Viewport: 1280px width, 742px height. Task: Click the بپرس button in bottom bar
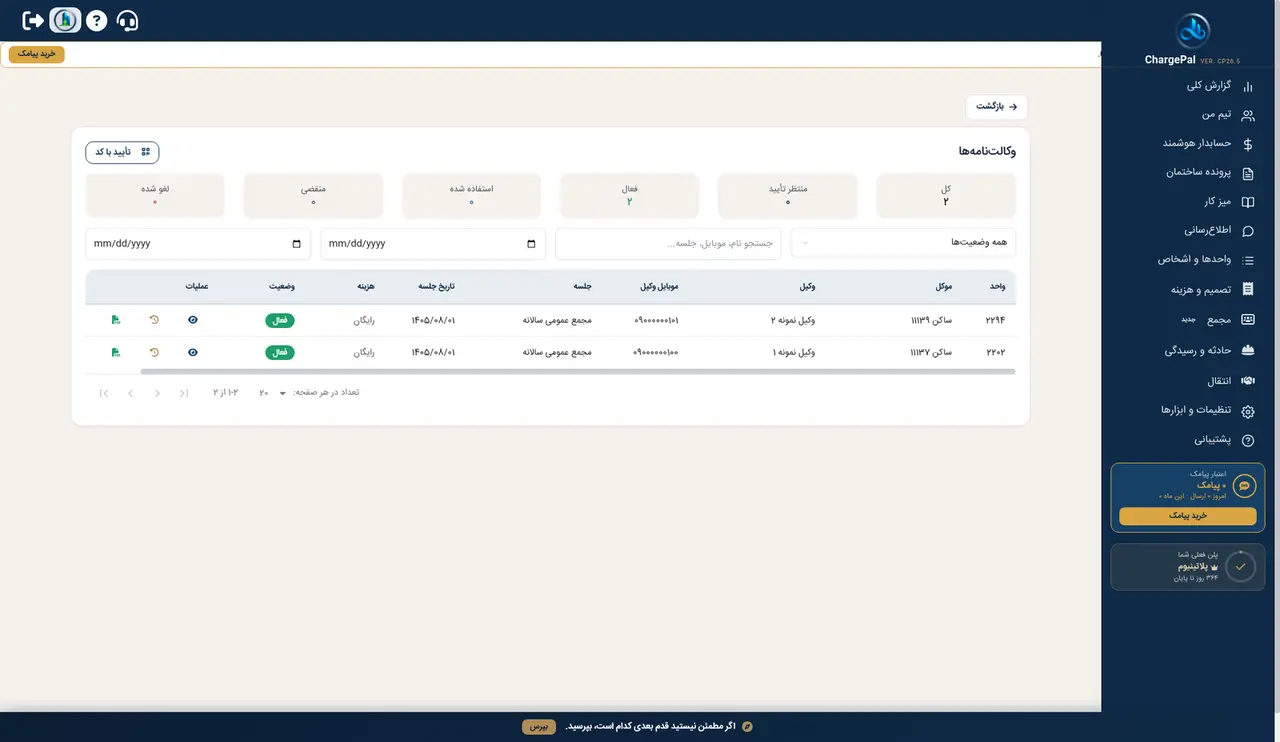click(x=538, y=727)
